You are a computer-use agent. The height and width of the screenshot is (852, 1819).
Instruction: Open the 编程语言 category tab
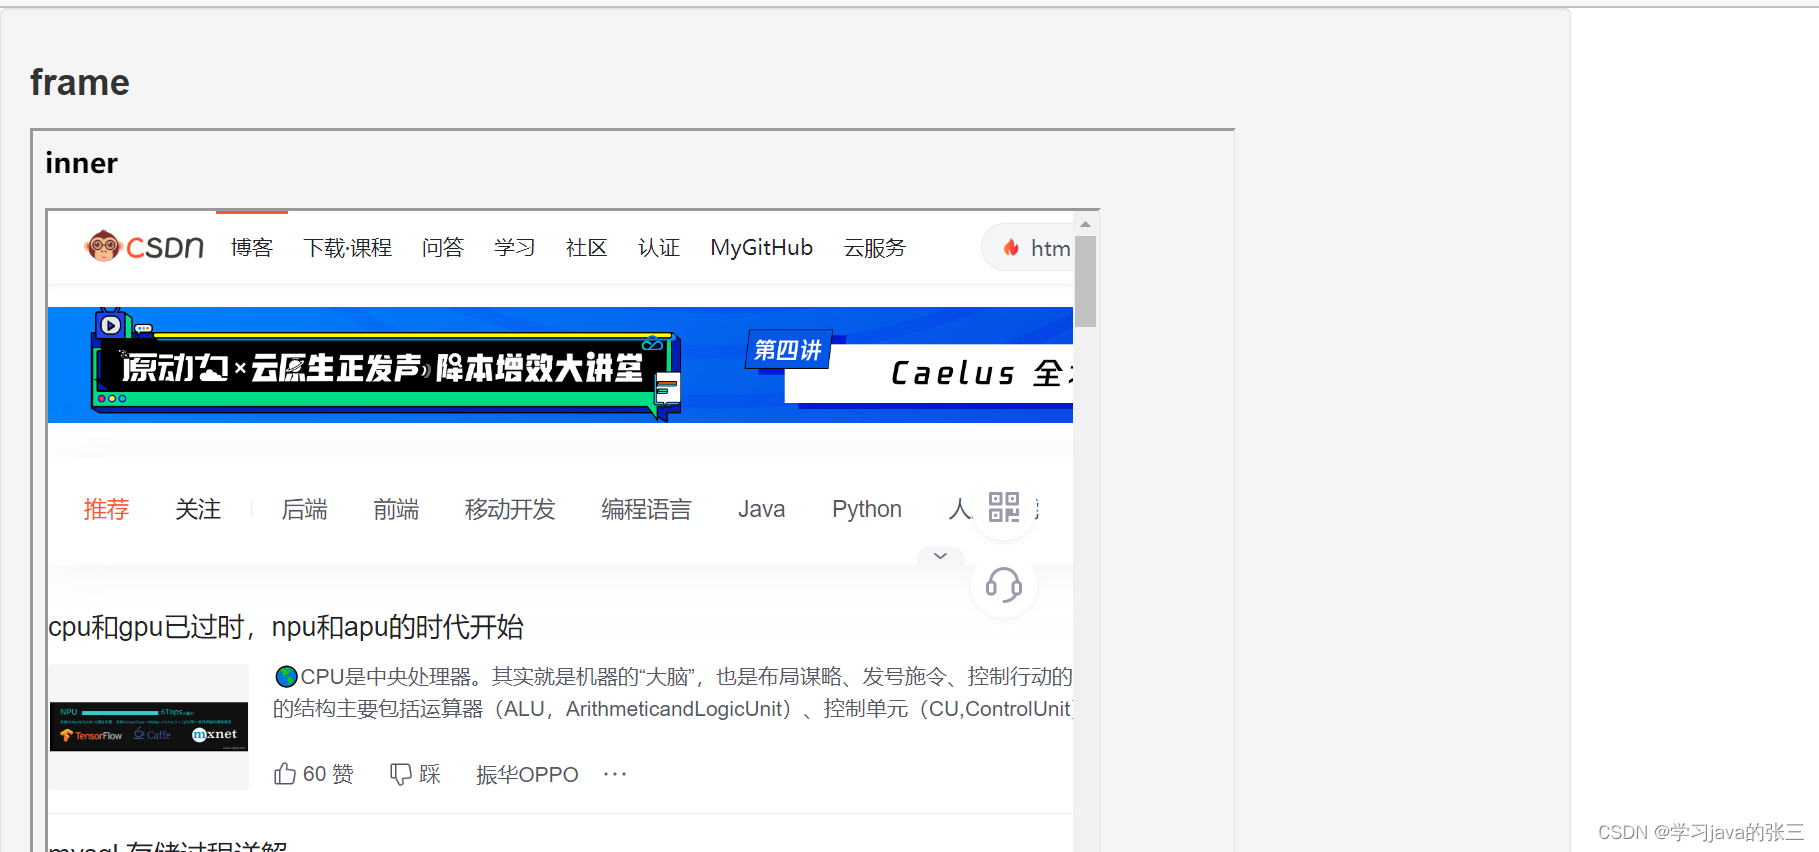pyautogui.click(x=646, y=510)
